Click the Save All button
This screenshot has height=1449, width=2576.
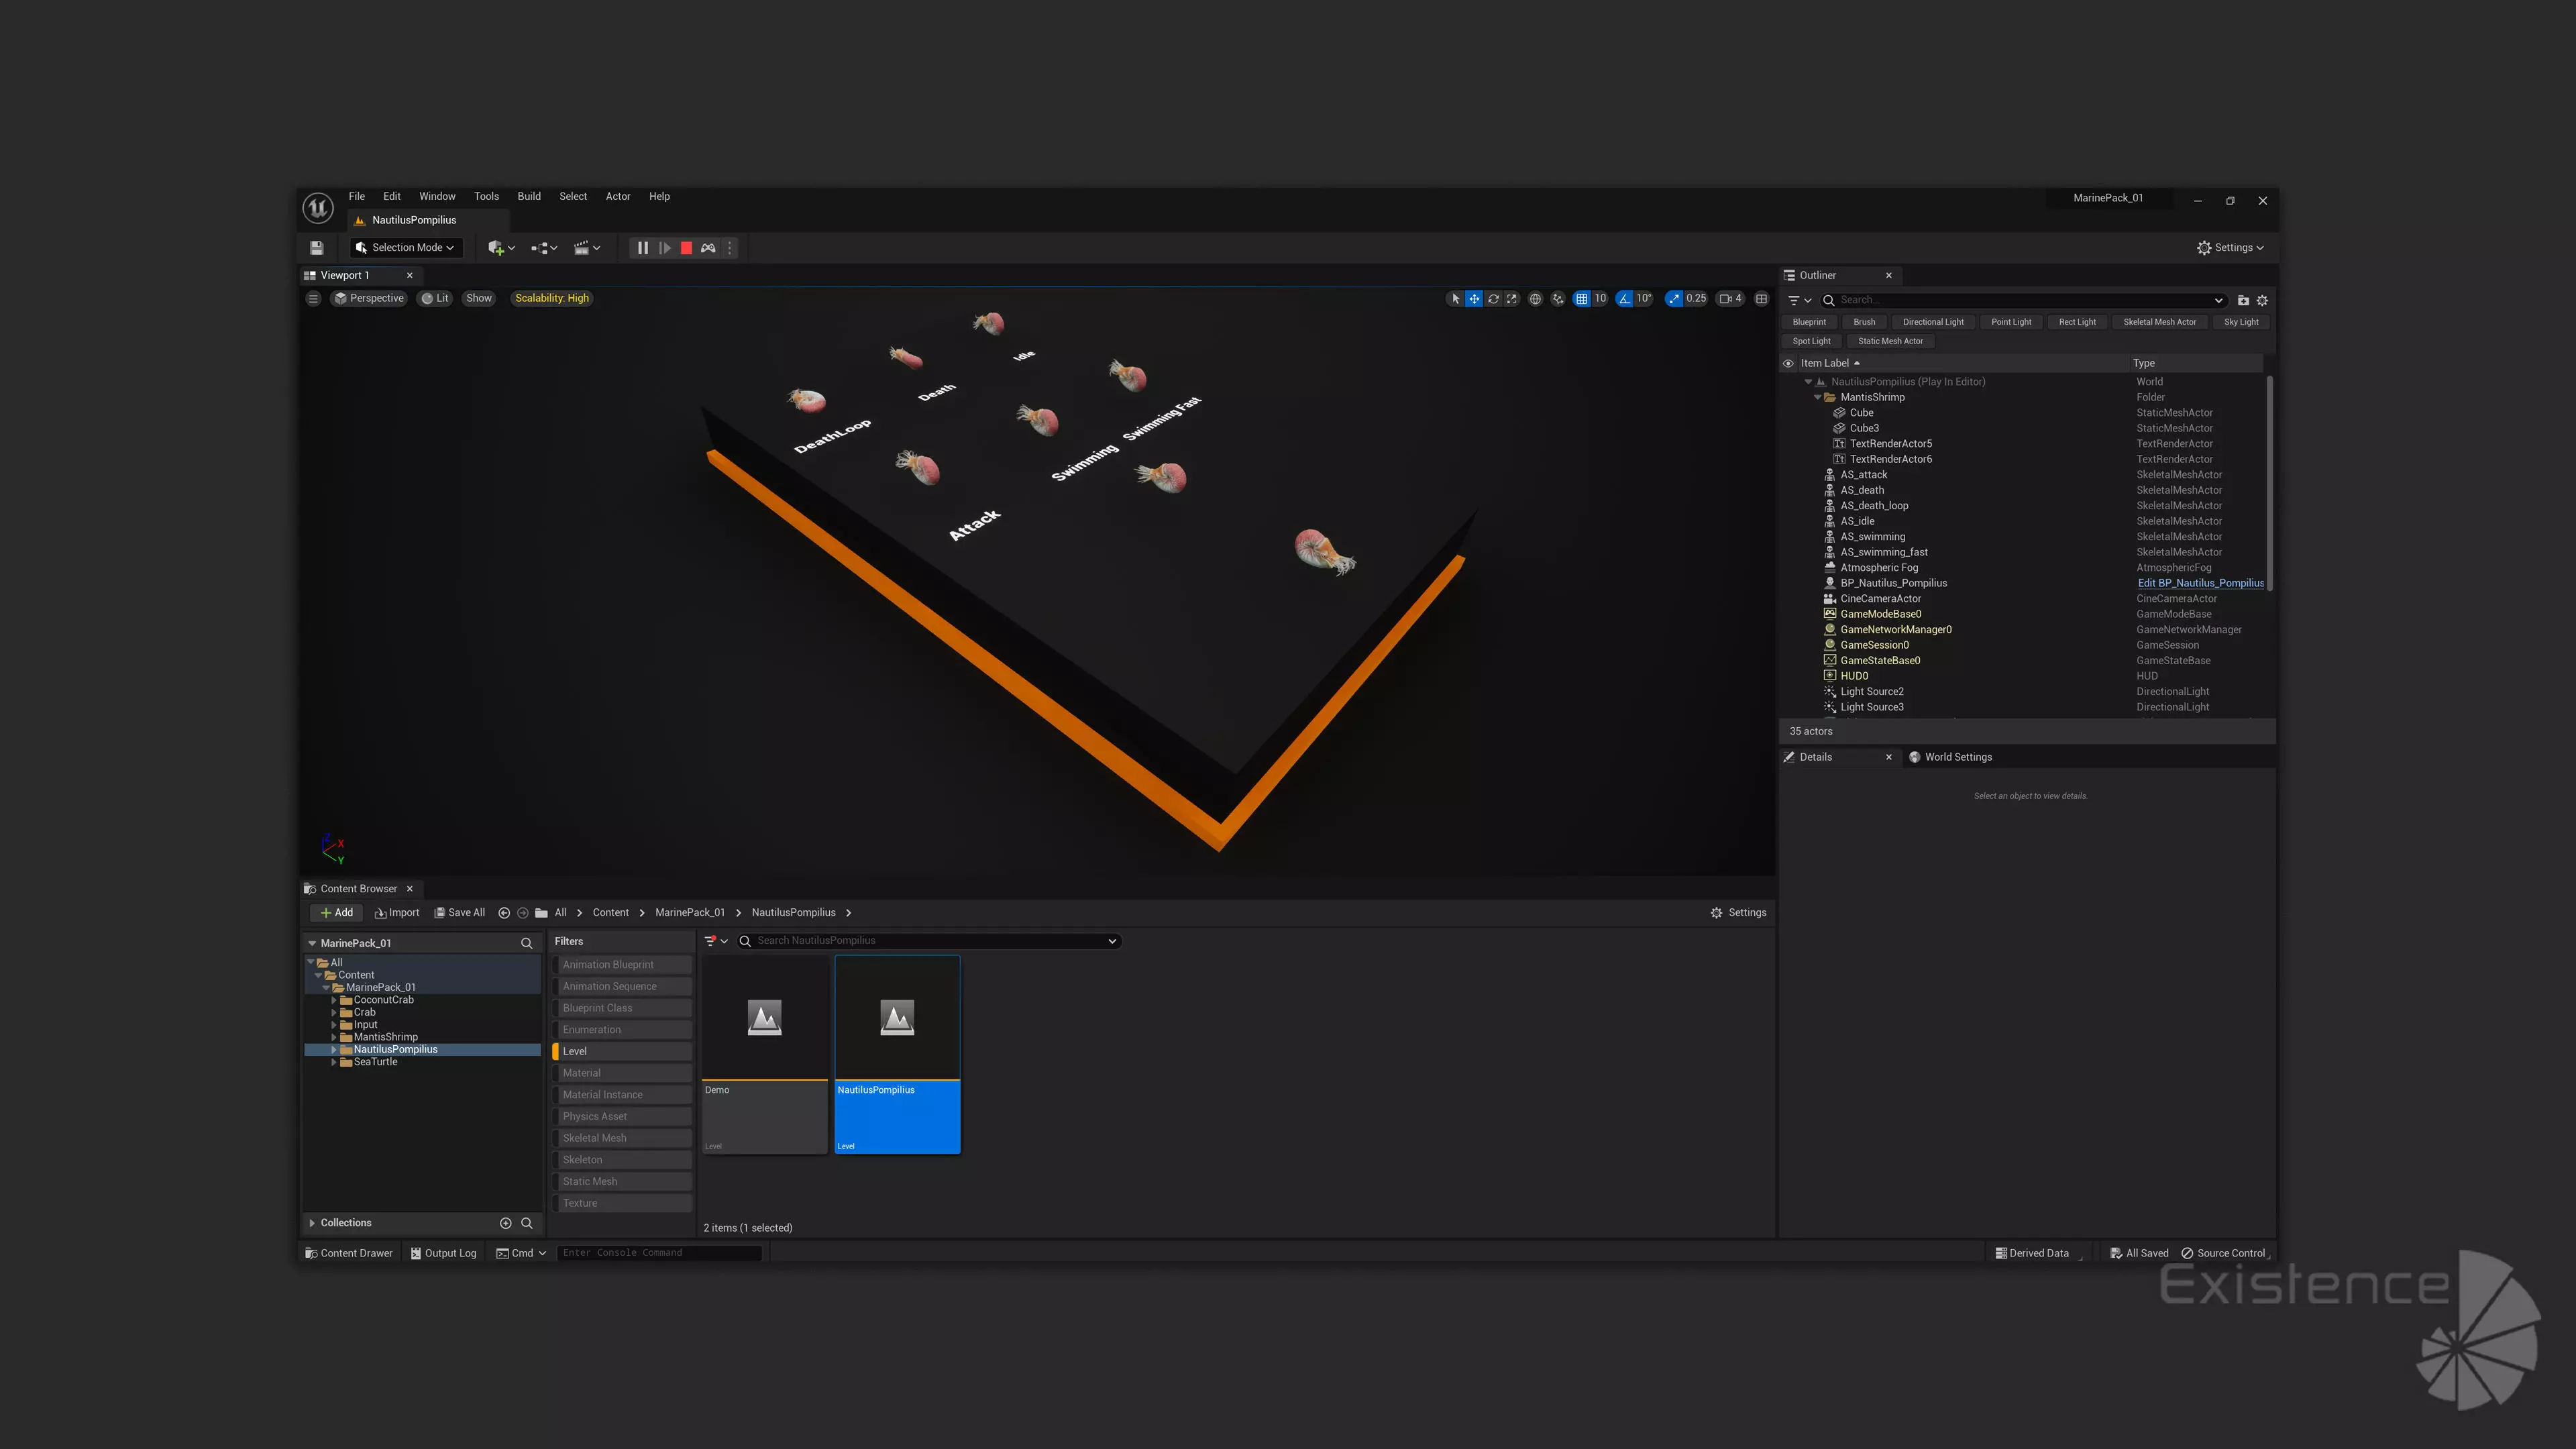459,913
